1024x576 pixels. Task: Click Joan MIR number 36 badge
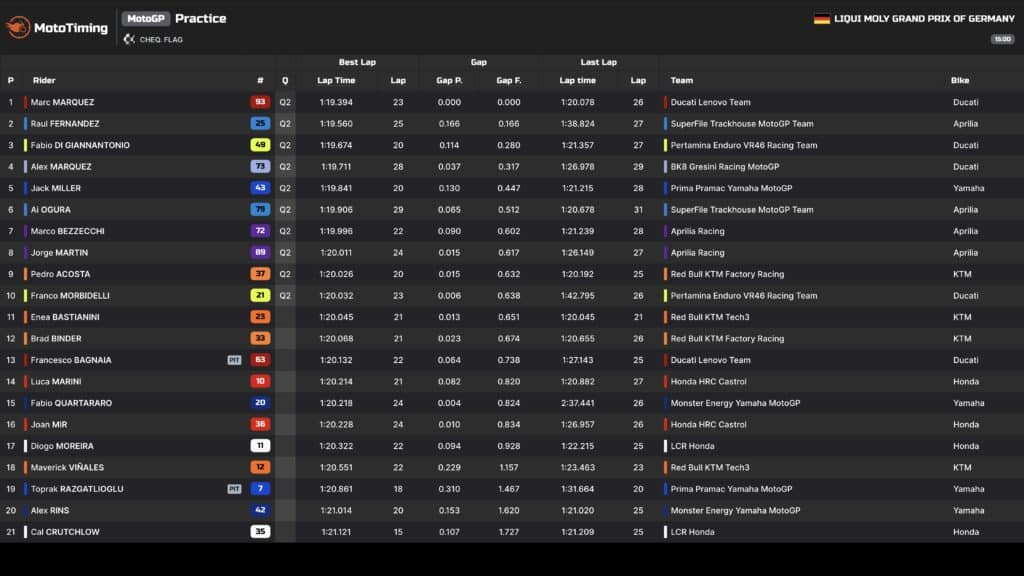click(x=260, y=424)
